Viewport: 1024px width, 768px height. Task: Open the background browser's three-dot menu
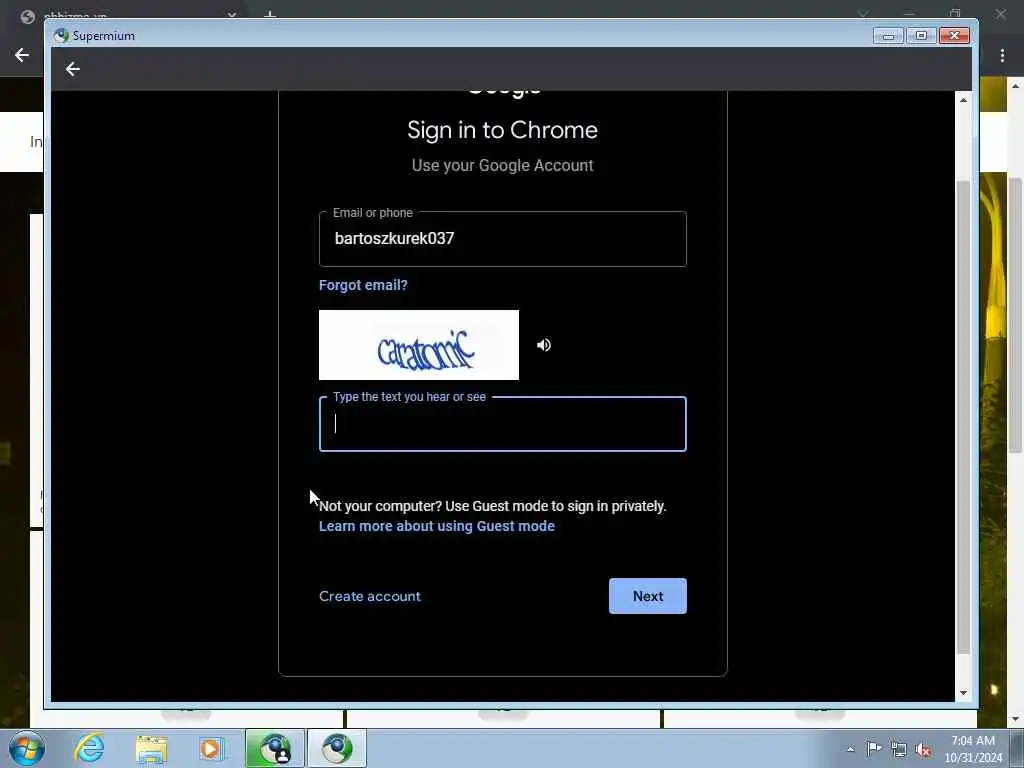tap(1002, 56)
